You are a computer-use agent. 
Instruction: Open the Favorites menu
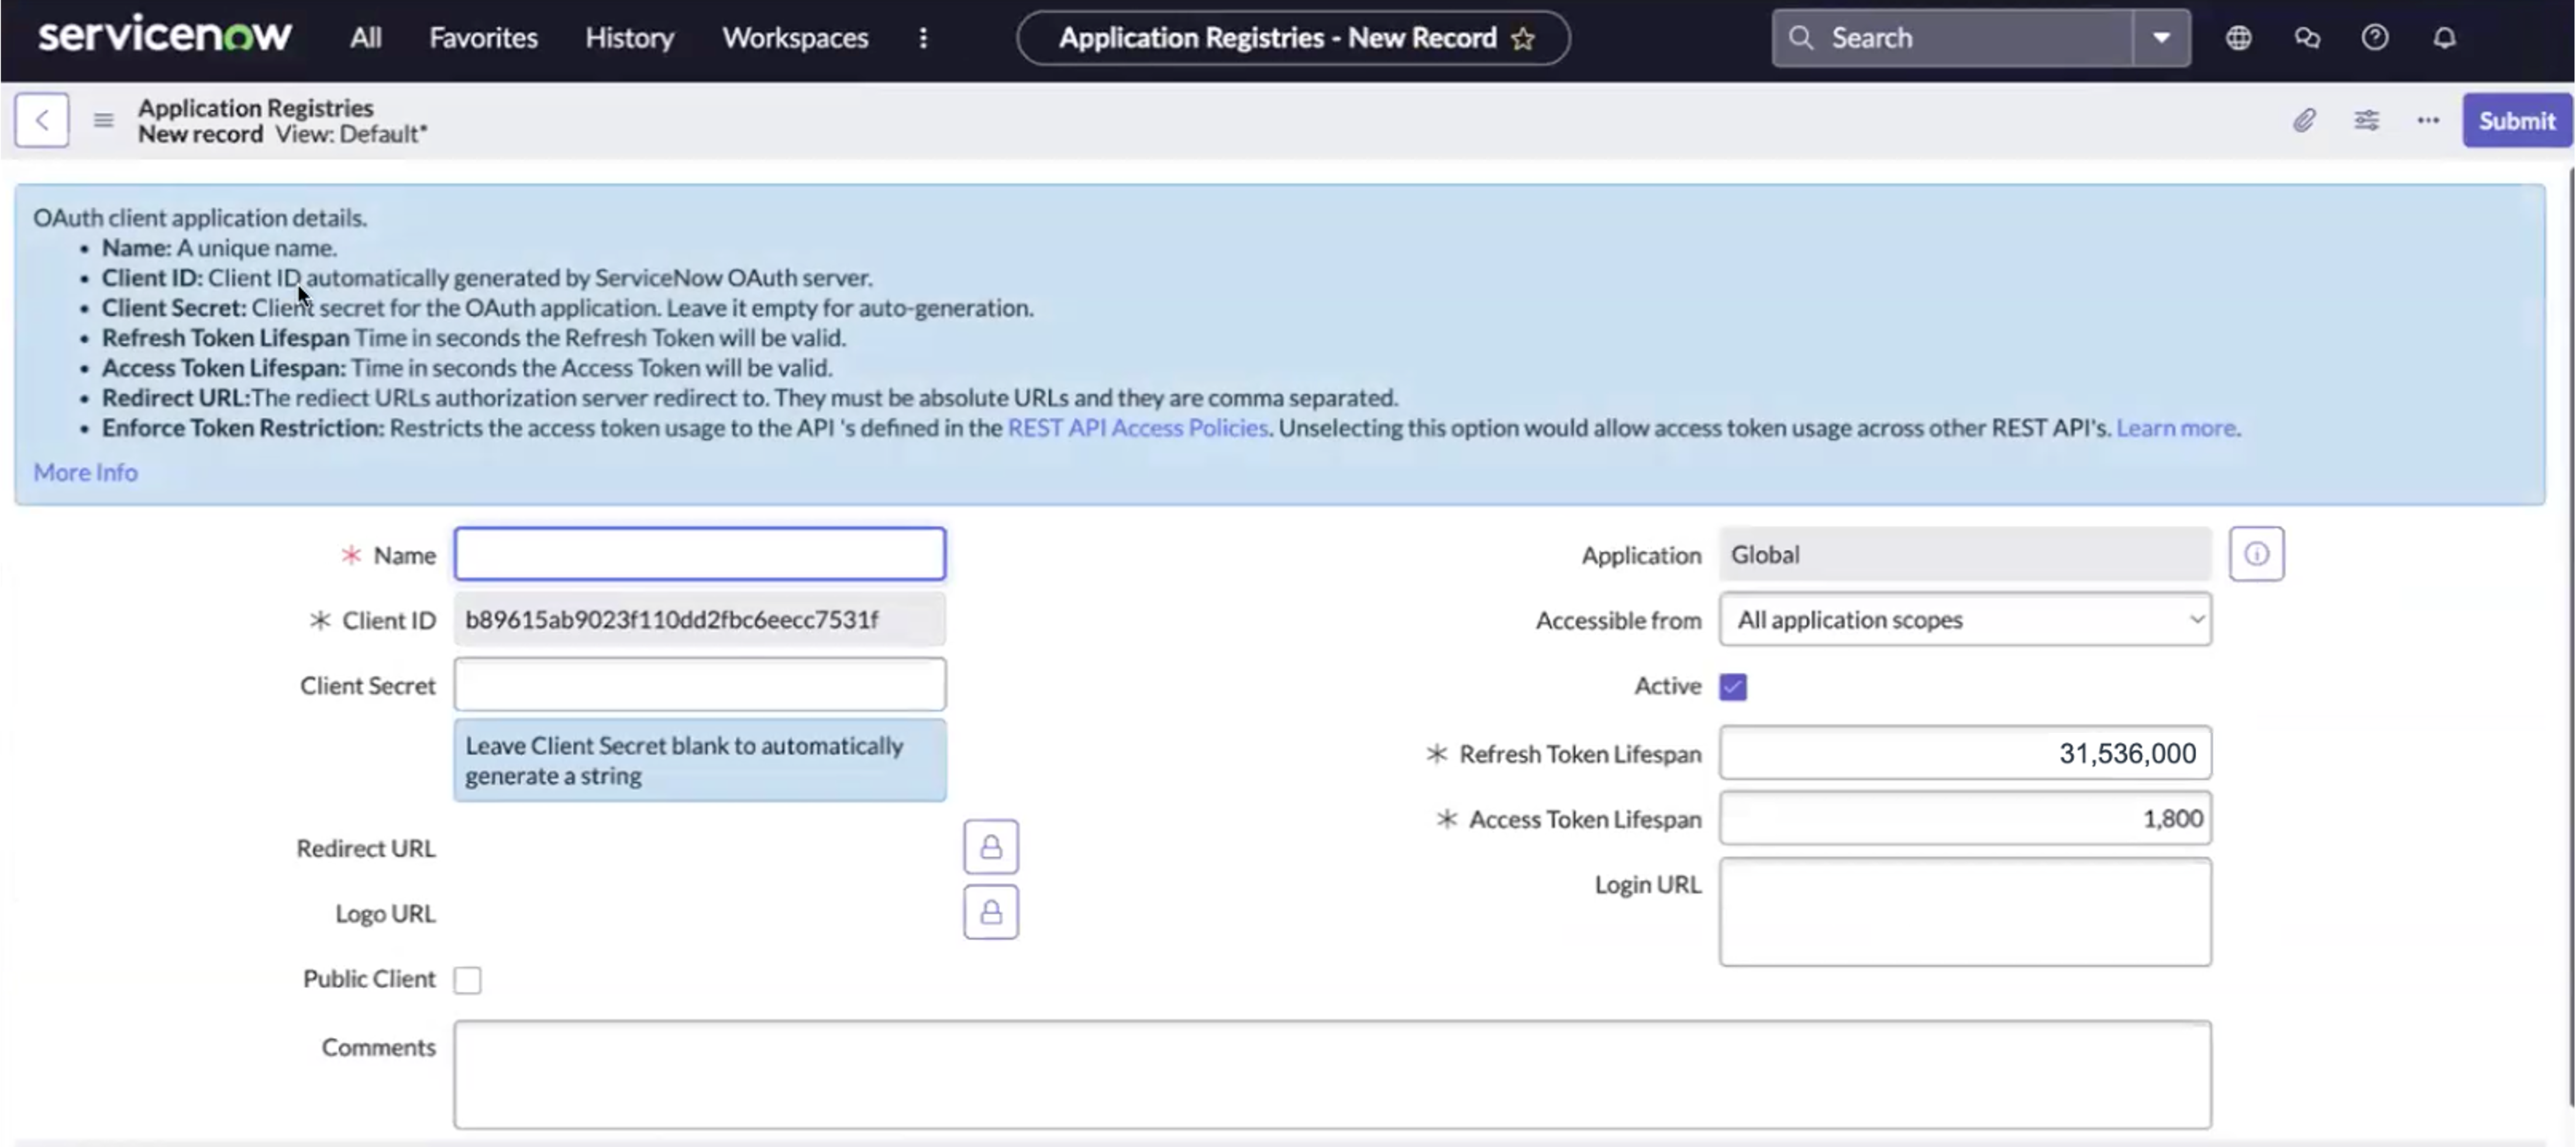483,38
